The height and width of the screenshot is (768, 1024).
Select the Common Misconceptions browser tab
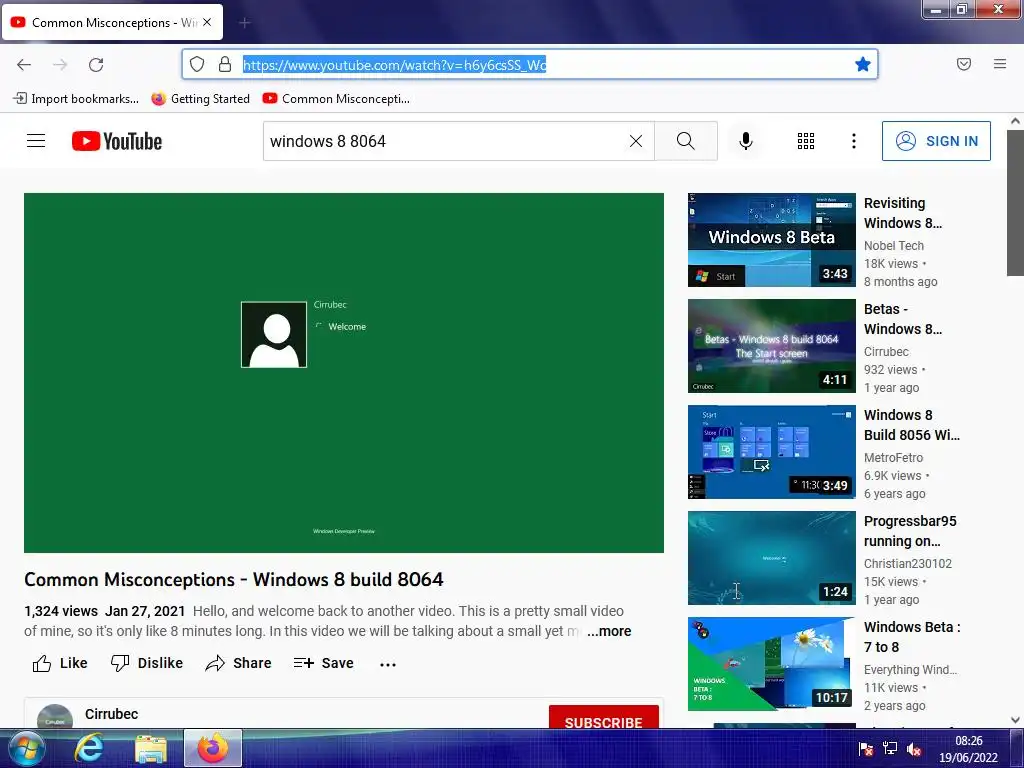coord(112,22)
